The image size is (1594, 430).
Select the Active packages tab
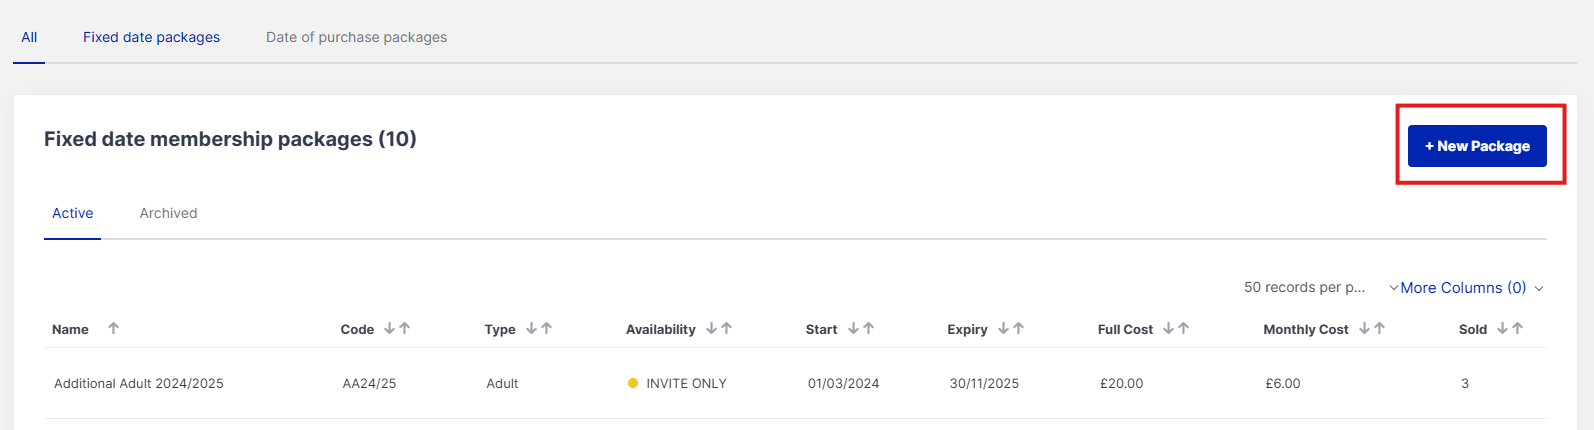tap(72, 213)
